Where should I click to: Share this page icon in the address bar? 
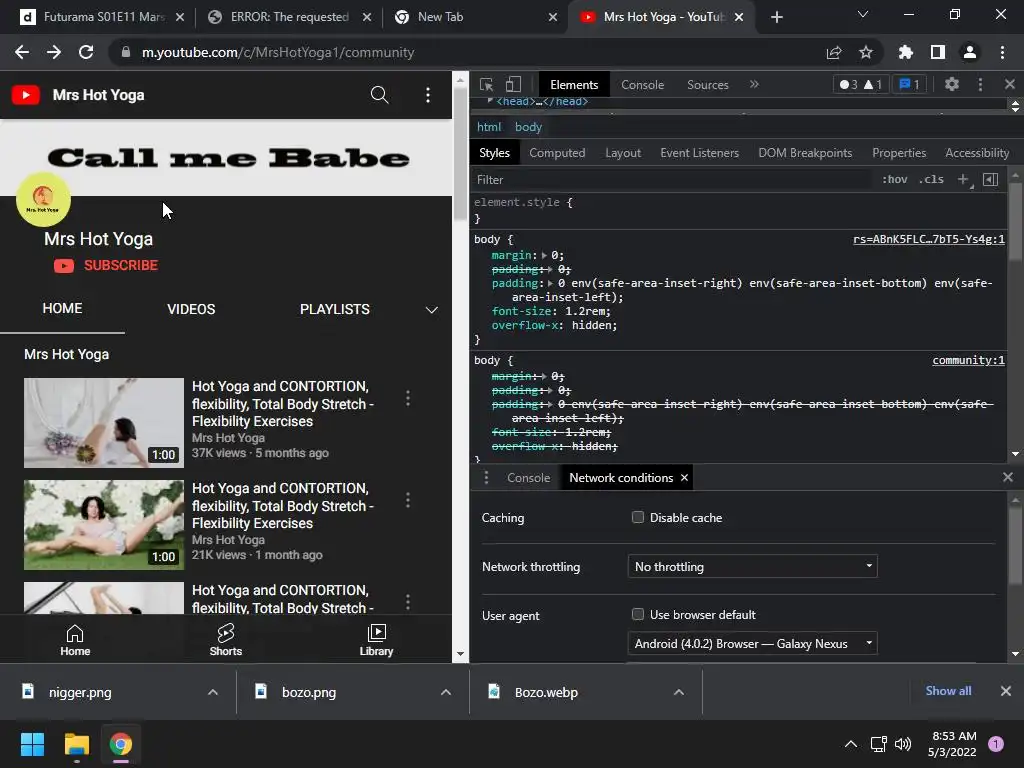click(x=834, y=52)
